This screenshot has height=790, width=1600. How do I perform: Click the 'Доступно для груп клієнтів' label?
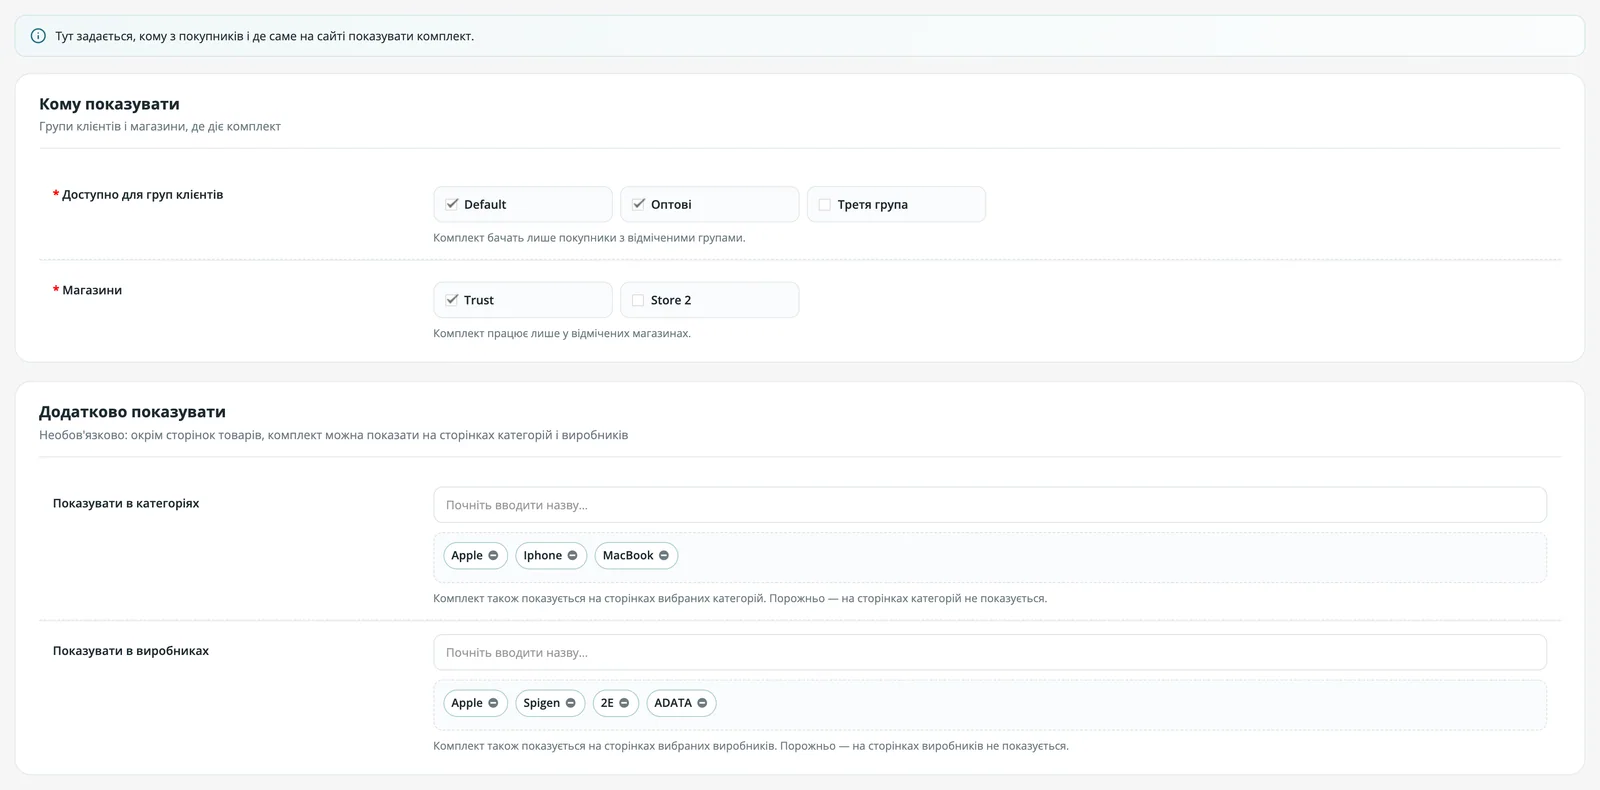(x=142, y=195)
